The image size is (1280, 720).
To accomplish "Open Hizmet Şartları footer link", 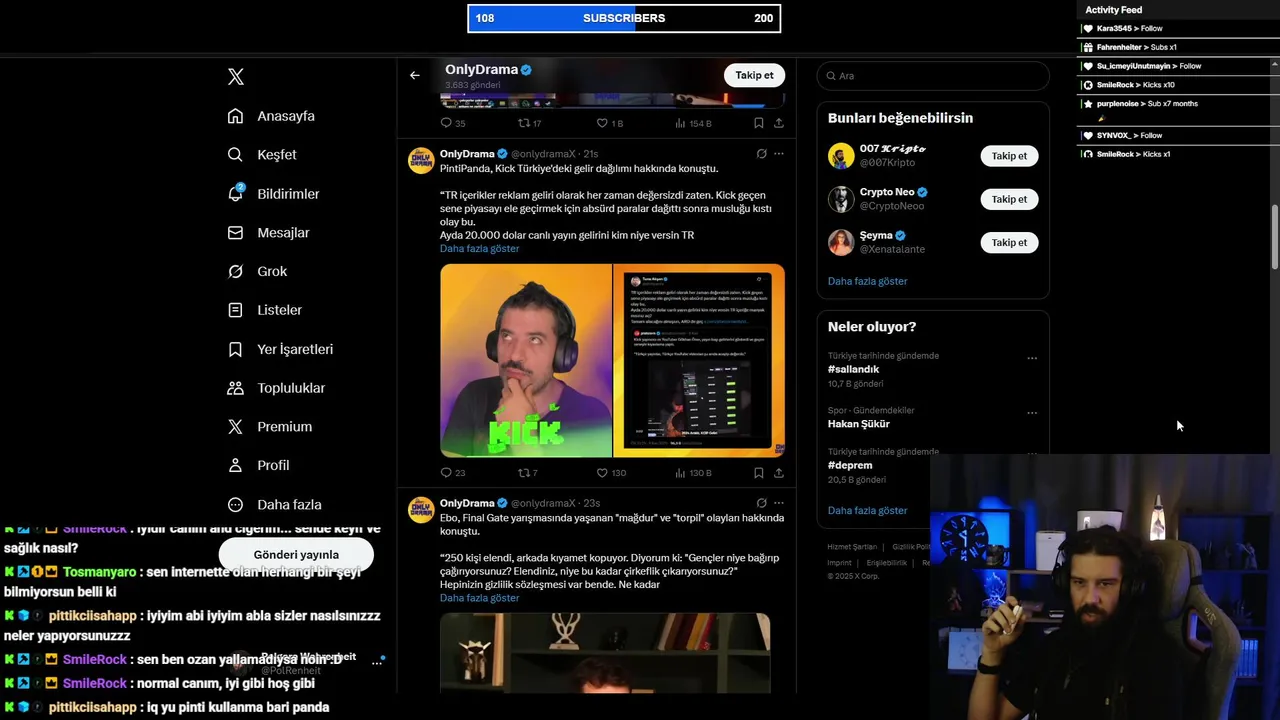I will tap(852, 547).
